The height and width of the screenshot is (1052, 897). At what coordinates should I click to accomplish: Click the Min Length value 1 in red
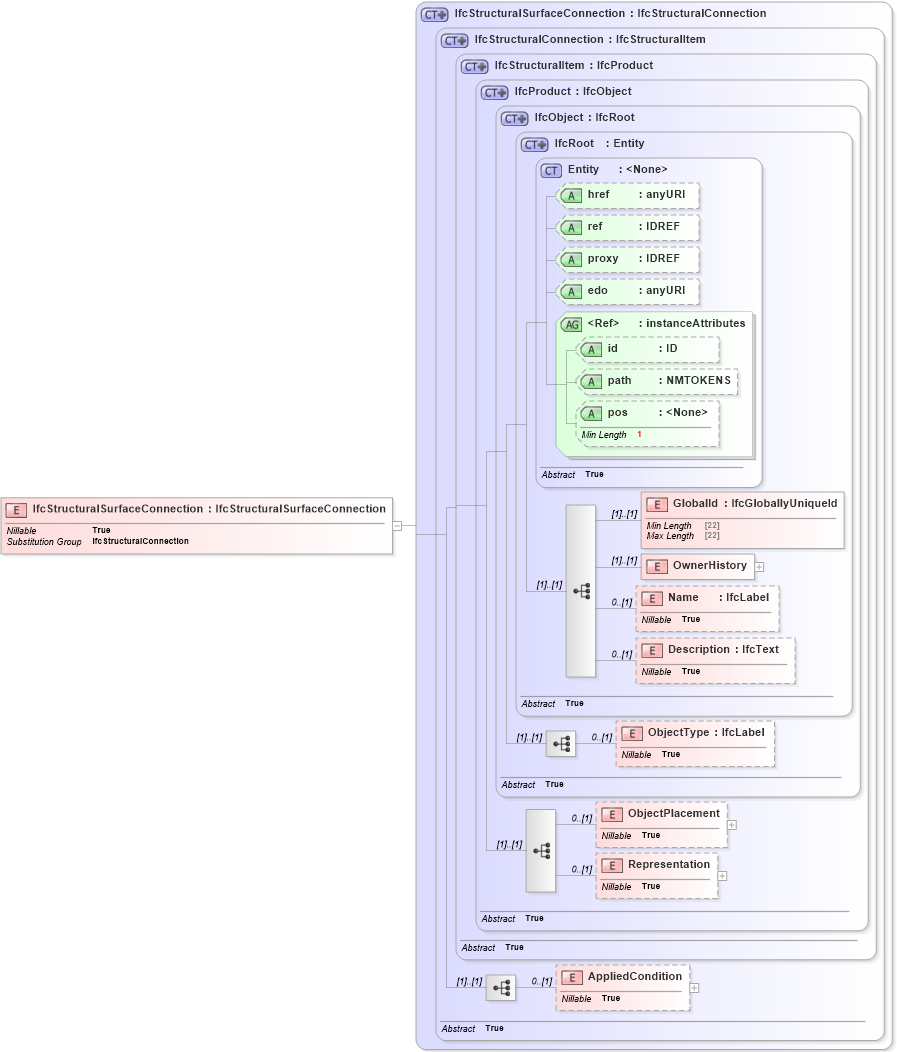637,434
